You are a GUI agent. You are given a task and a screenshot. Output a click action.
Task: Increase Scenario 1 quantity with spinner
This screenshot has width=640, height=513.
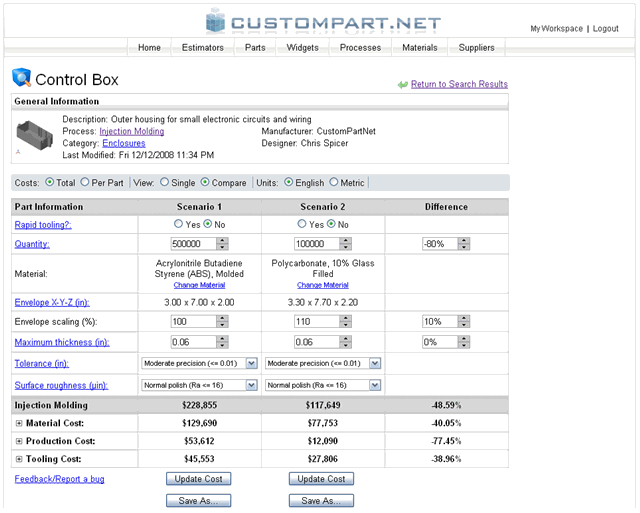point(222,241)
